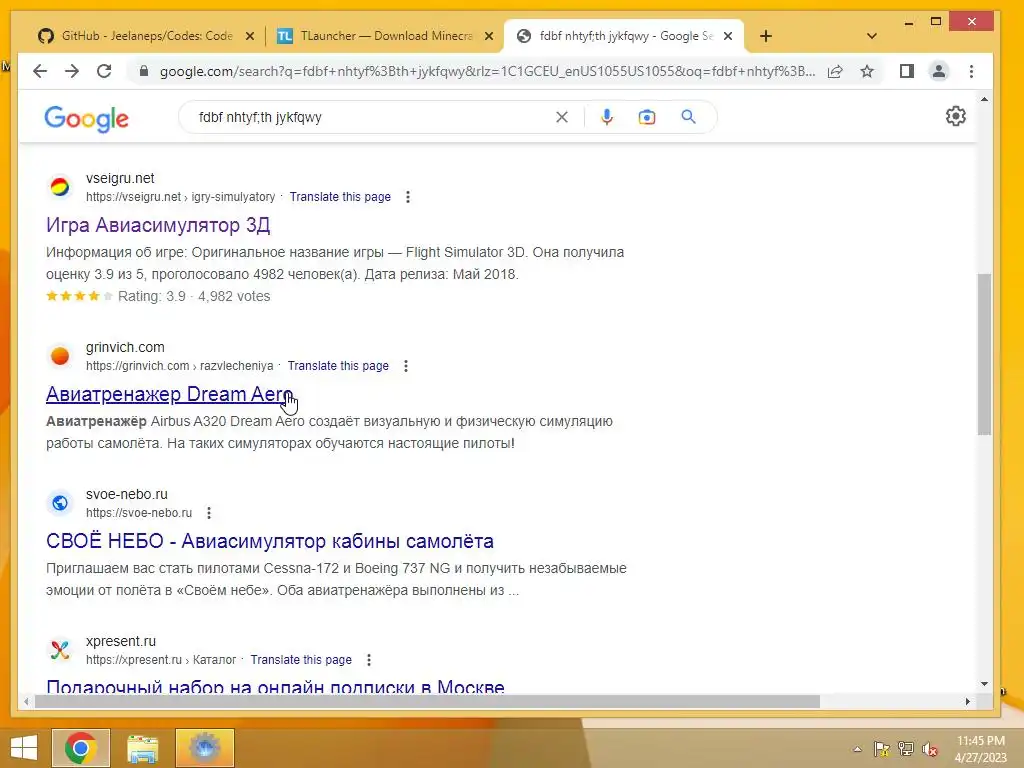This screenshot has height=768, width=1024.
Task: Submit search with the magnifier icon
Action: [688, 117]
